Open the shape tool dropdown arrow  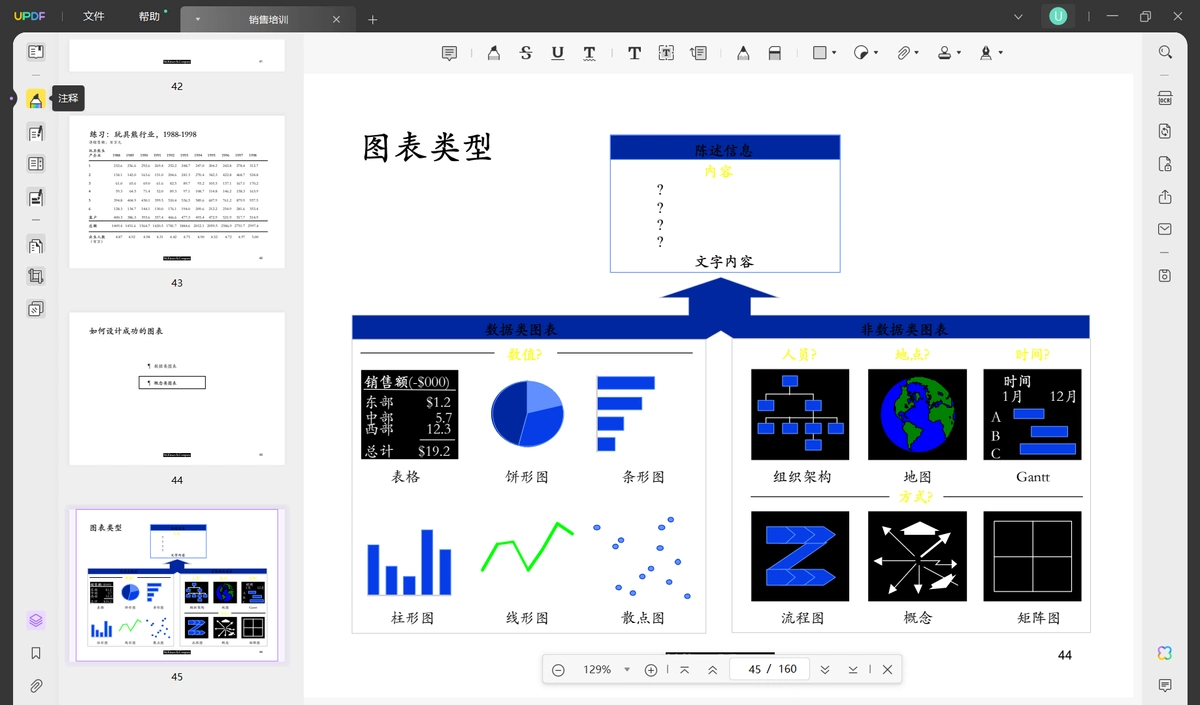pyautogui.click(x=834, y=53)
